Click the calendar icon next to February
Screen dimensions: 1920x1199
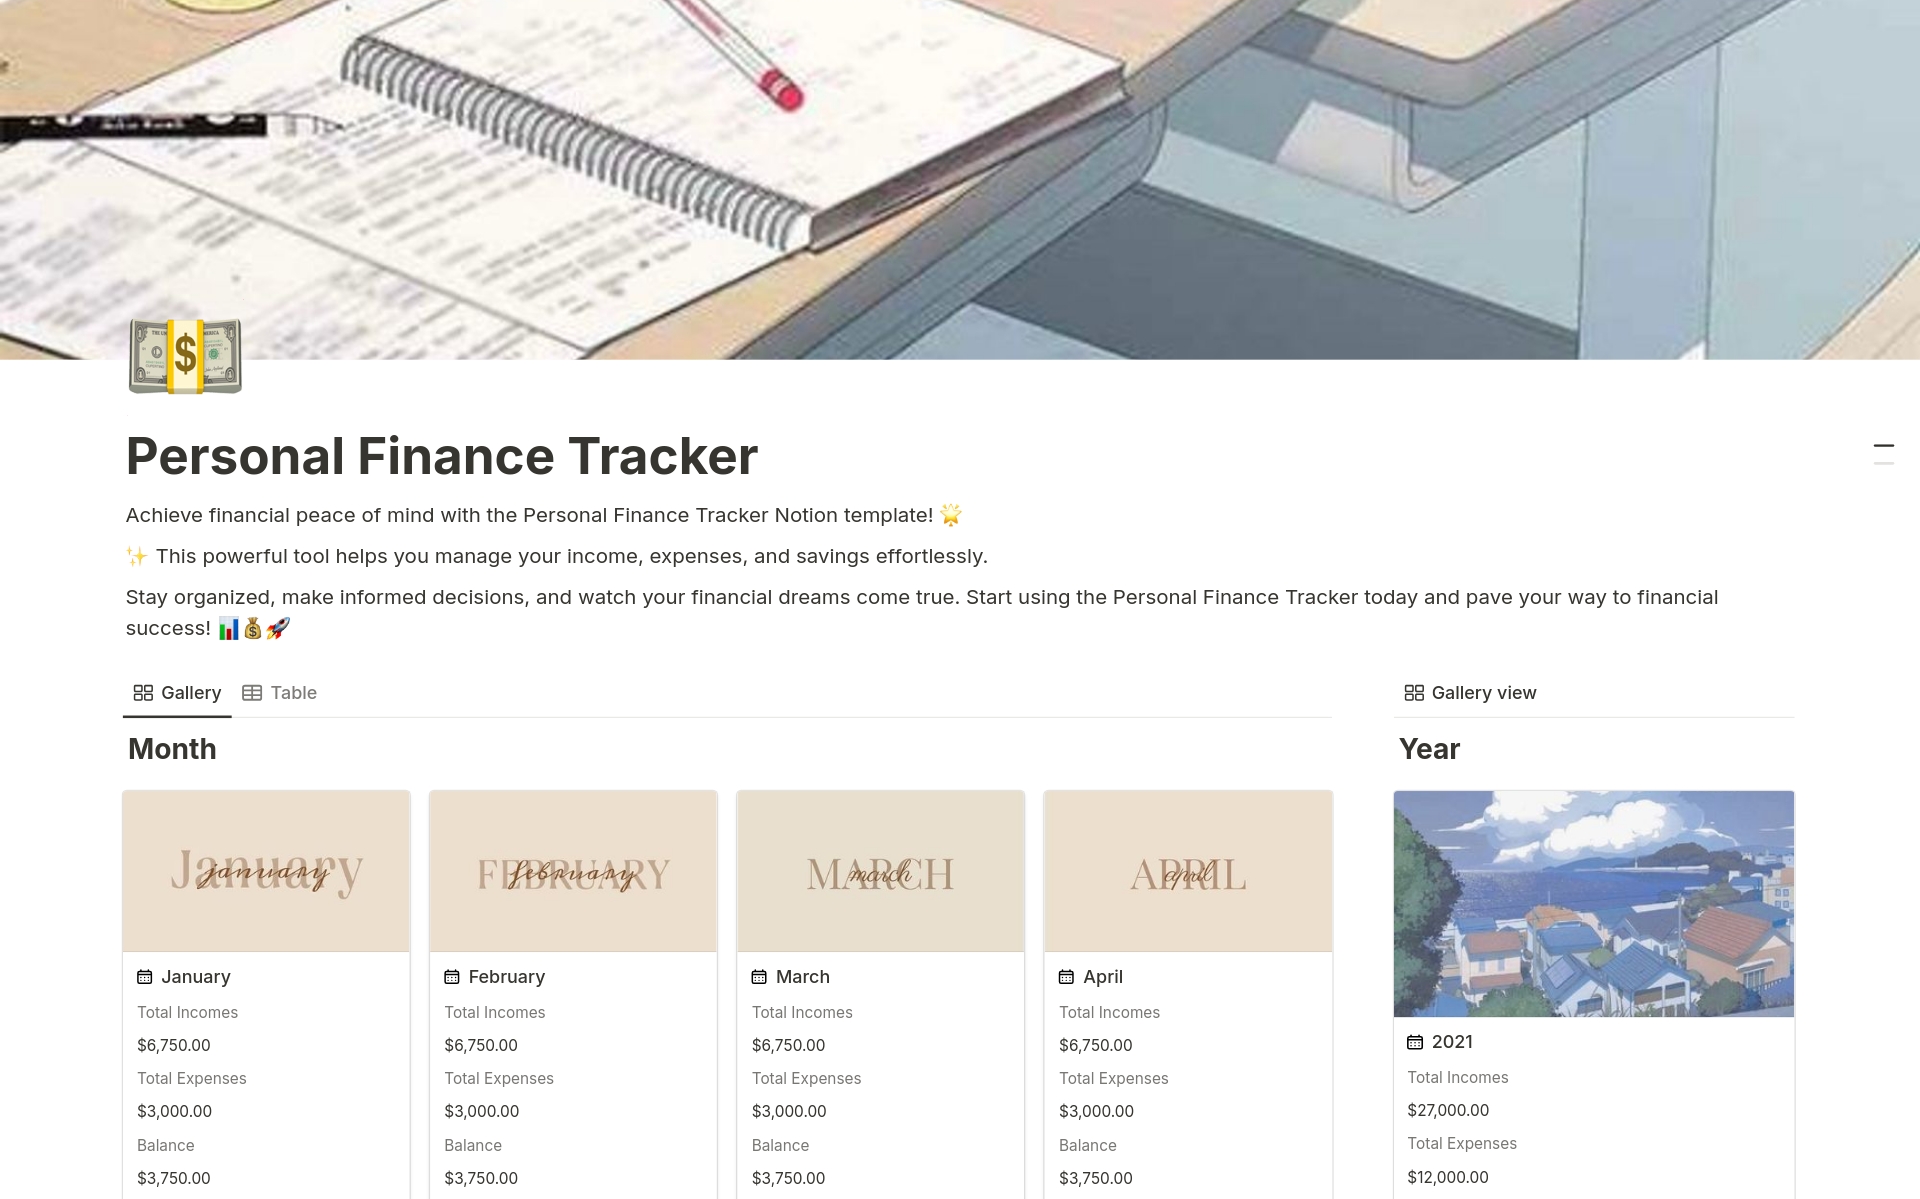[452, 977]
